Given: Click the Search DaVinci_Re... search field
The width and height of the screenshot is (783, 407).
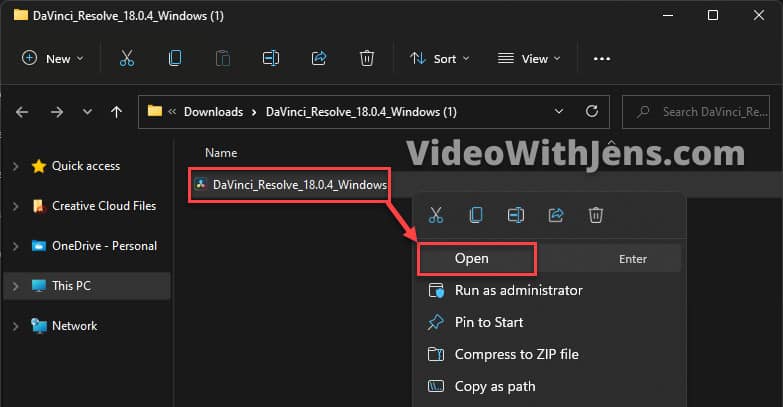Looking at the screenshot, I should [696, 112].
